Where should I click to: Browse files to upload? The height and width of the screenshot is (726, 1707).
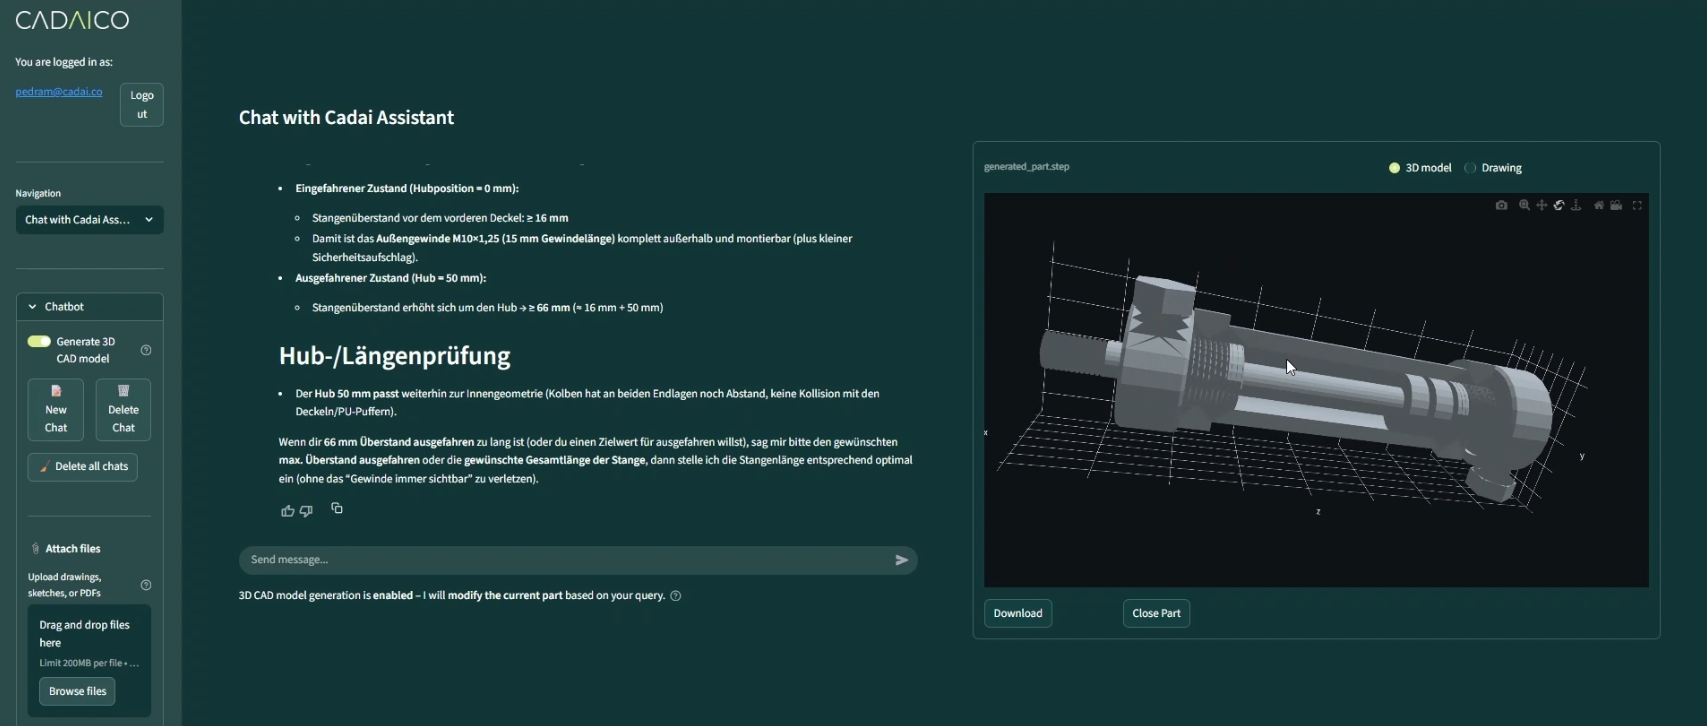point(77,691)
